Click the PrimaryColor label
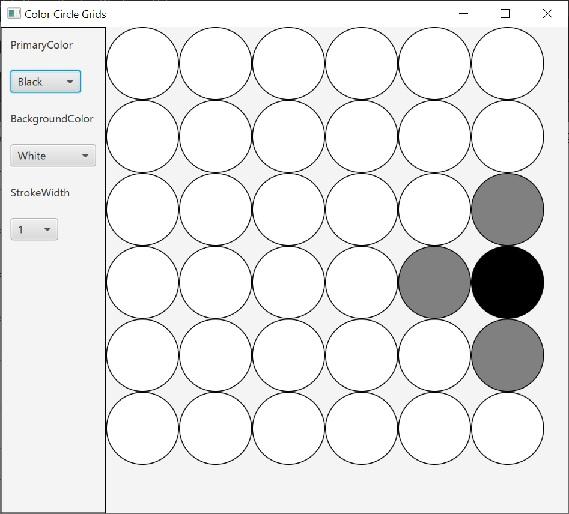The height and width of the screenshot is (514, 569). (x=42, y=45)
